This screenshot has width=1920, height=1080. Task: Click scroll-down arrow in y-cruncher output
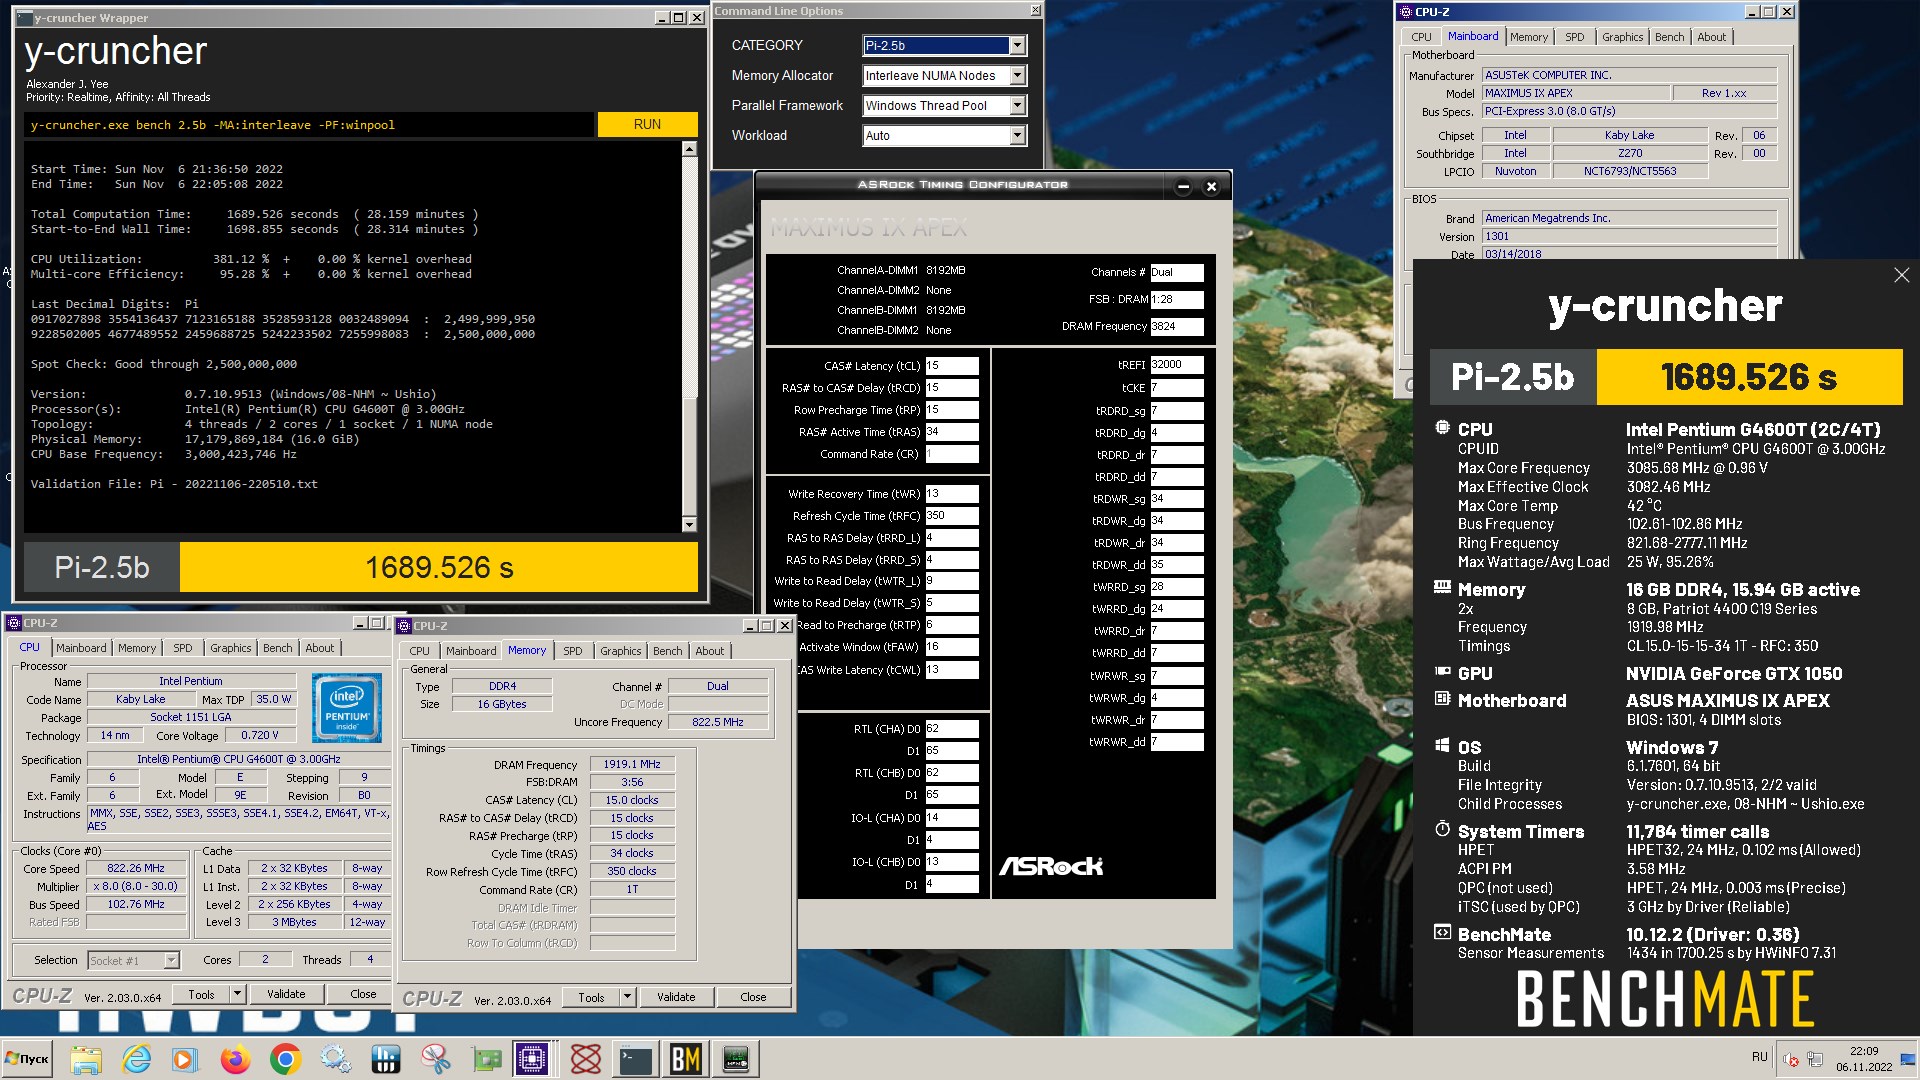coord(688,525)
